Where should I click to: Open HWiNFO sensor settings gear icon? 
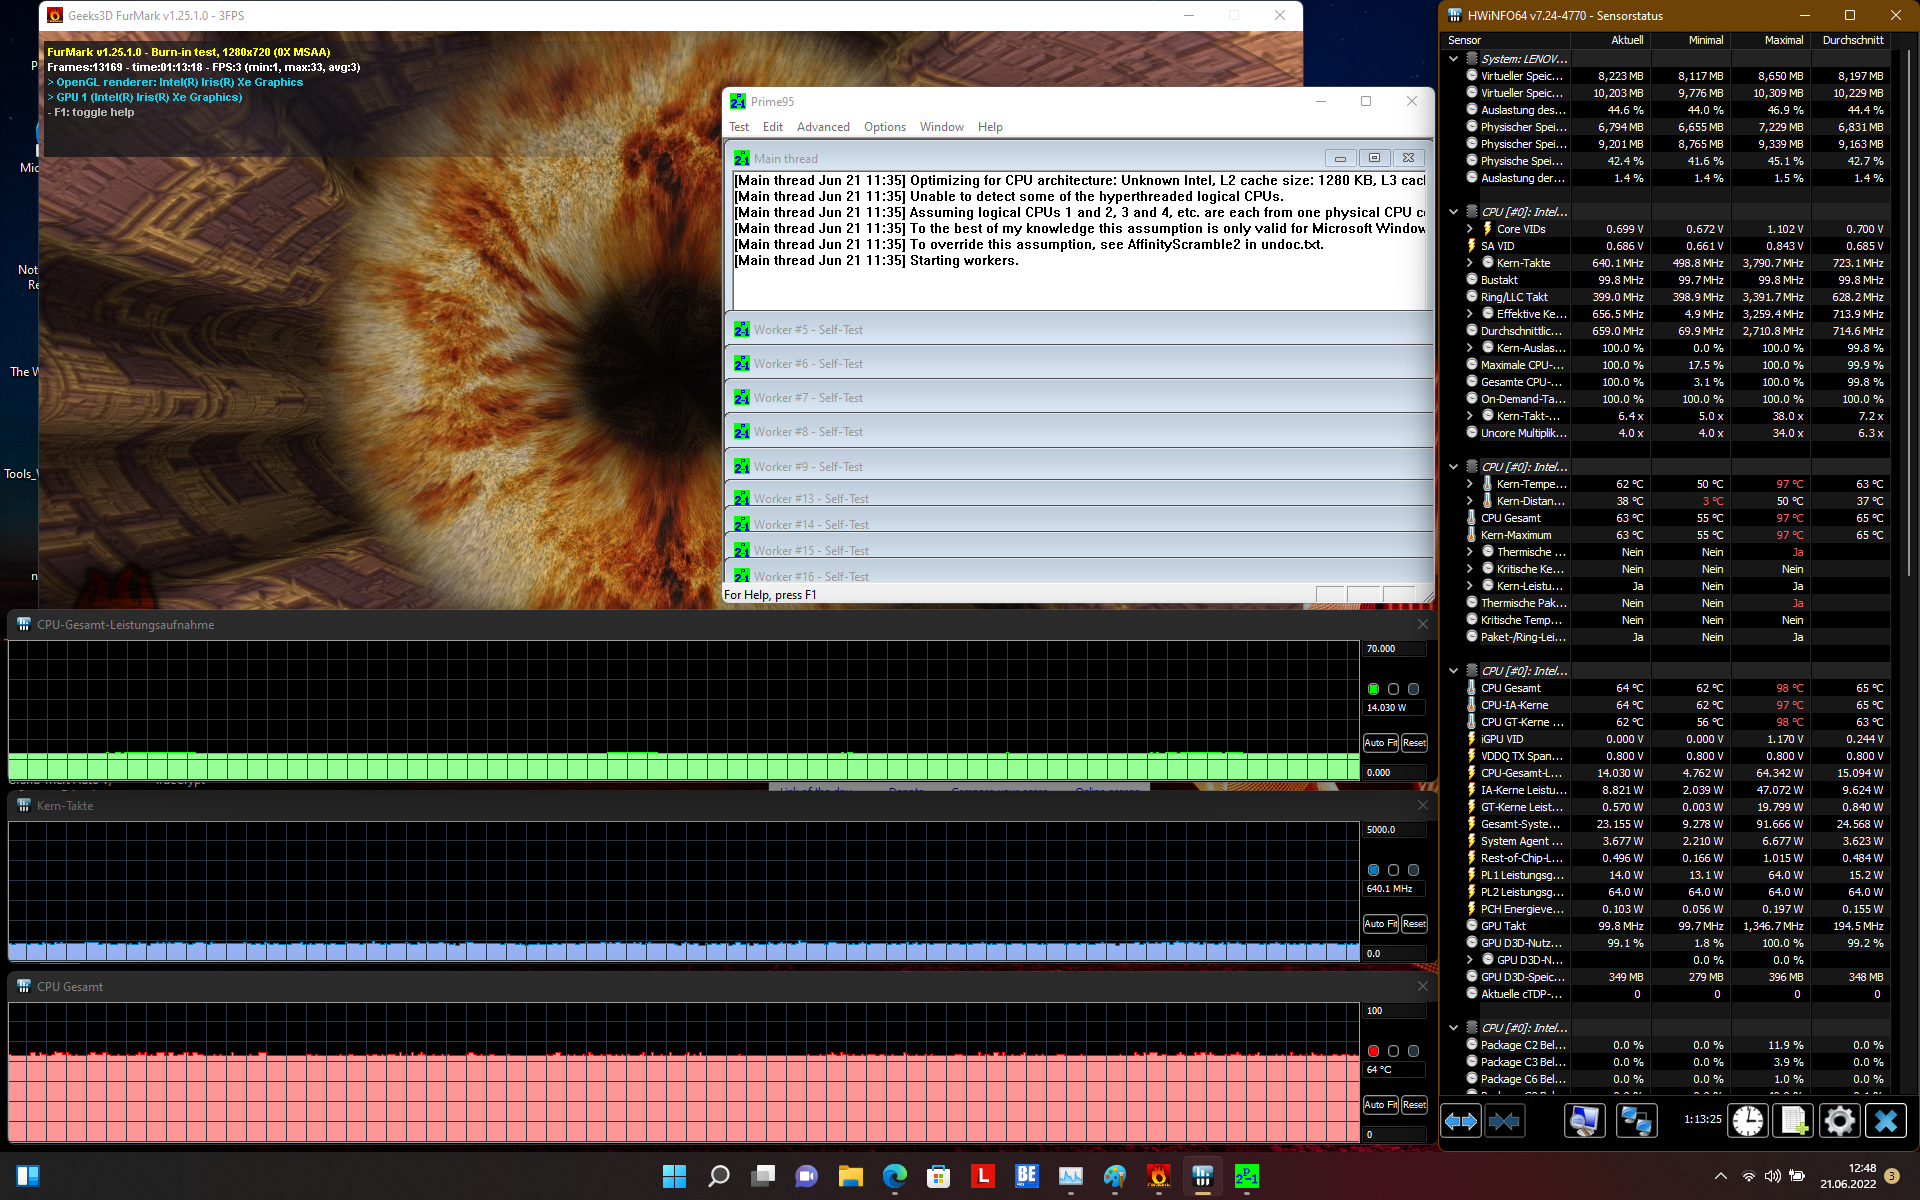click(x=1839, y=1121)
